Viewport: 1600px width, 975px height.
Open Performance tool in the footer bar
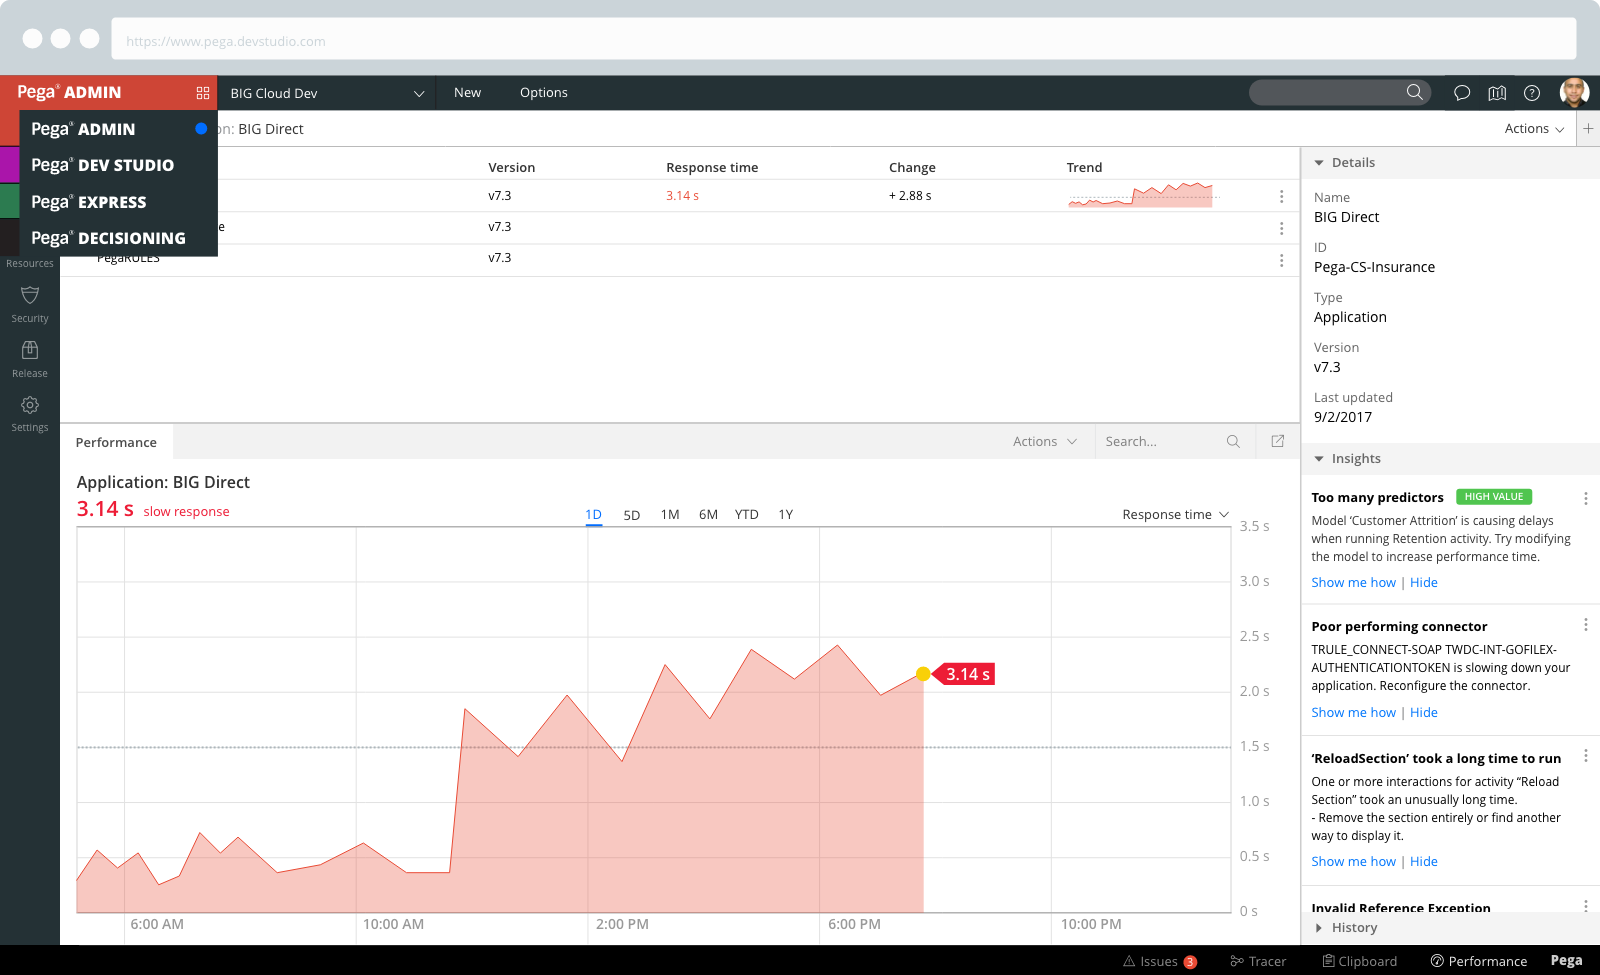pos(1479,961)
